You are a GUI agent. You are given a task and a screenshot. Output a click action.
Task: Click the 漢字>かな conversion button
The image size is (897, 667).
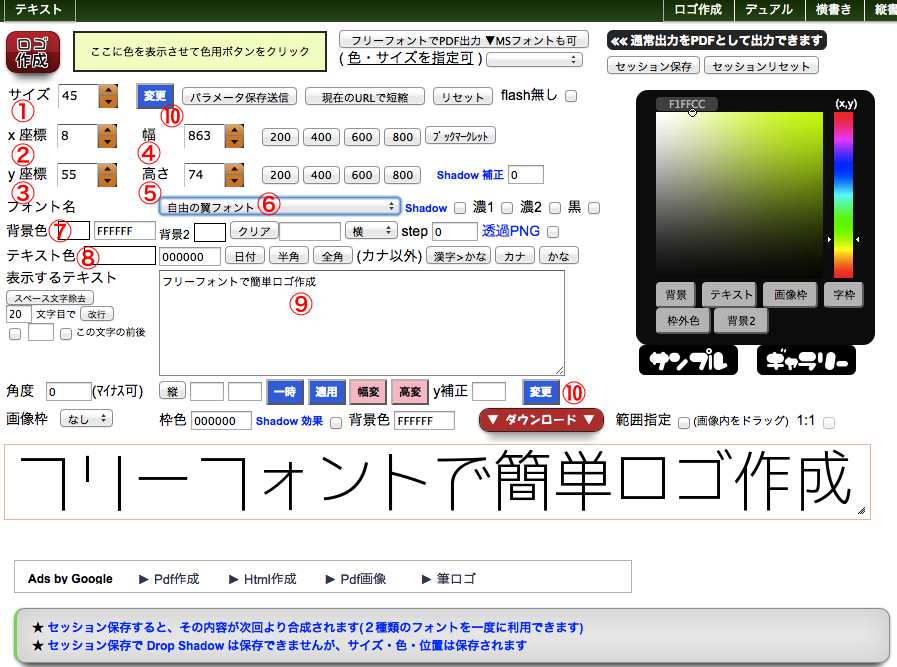pos(459,256)
